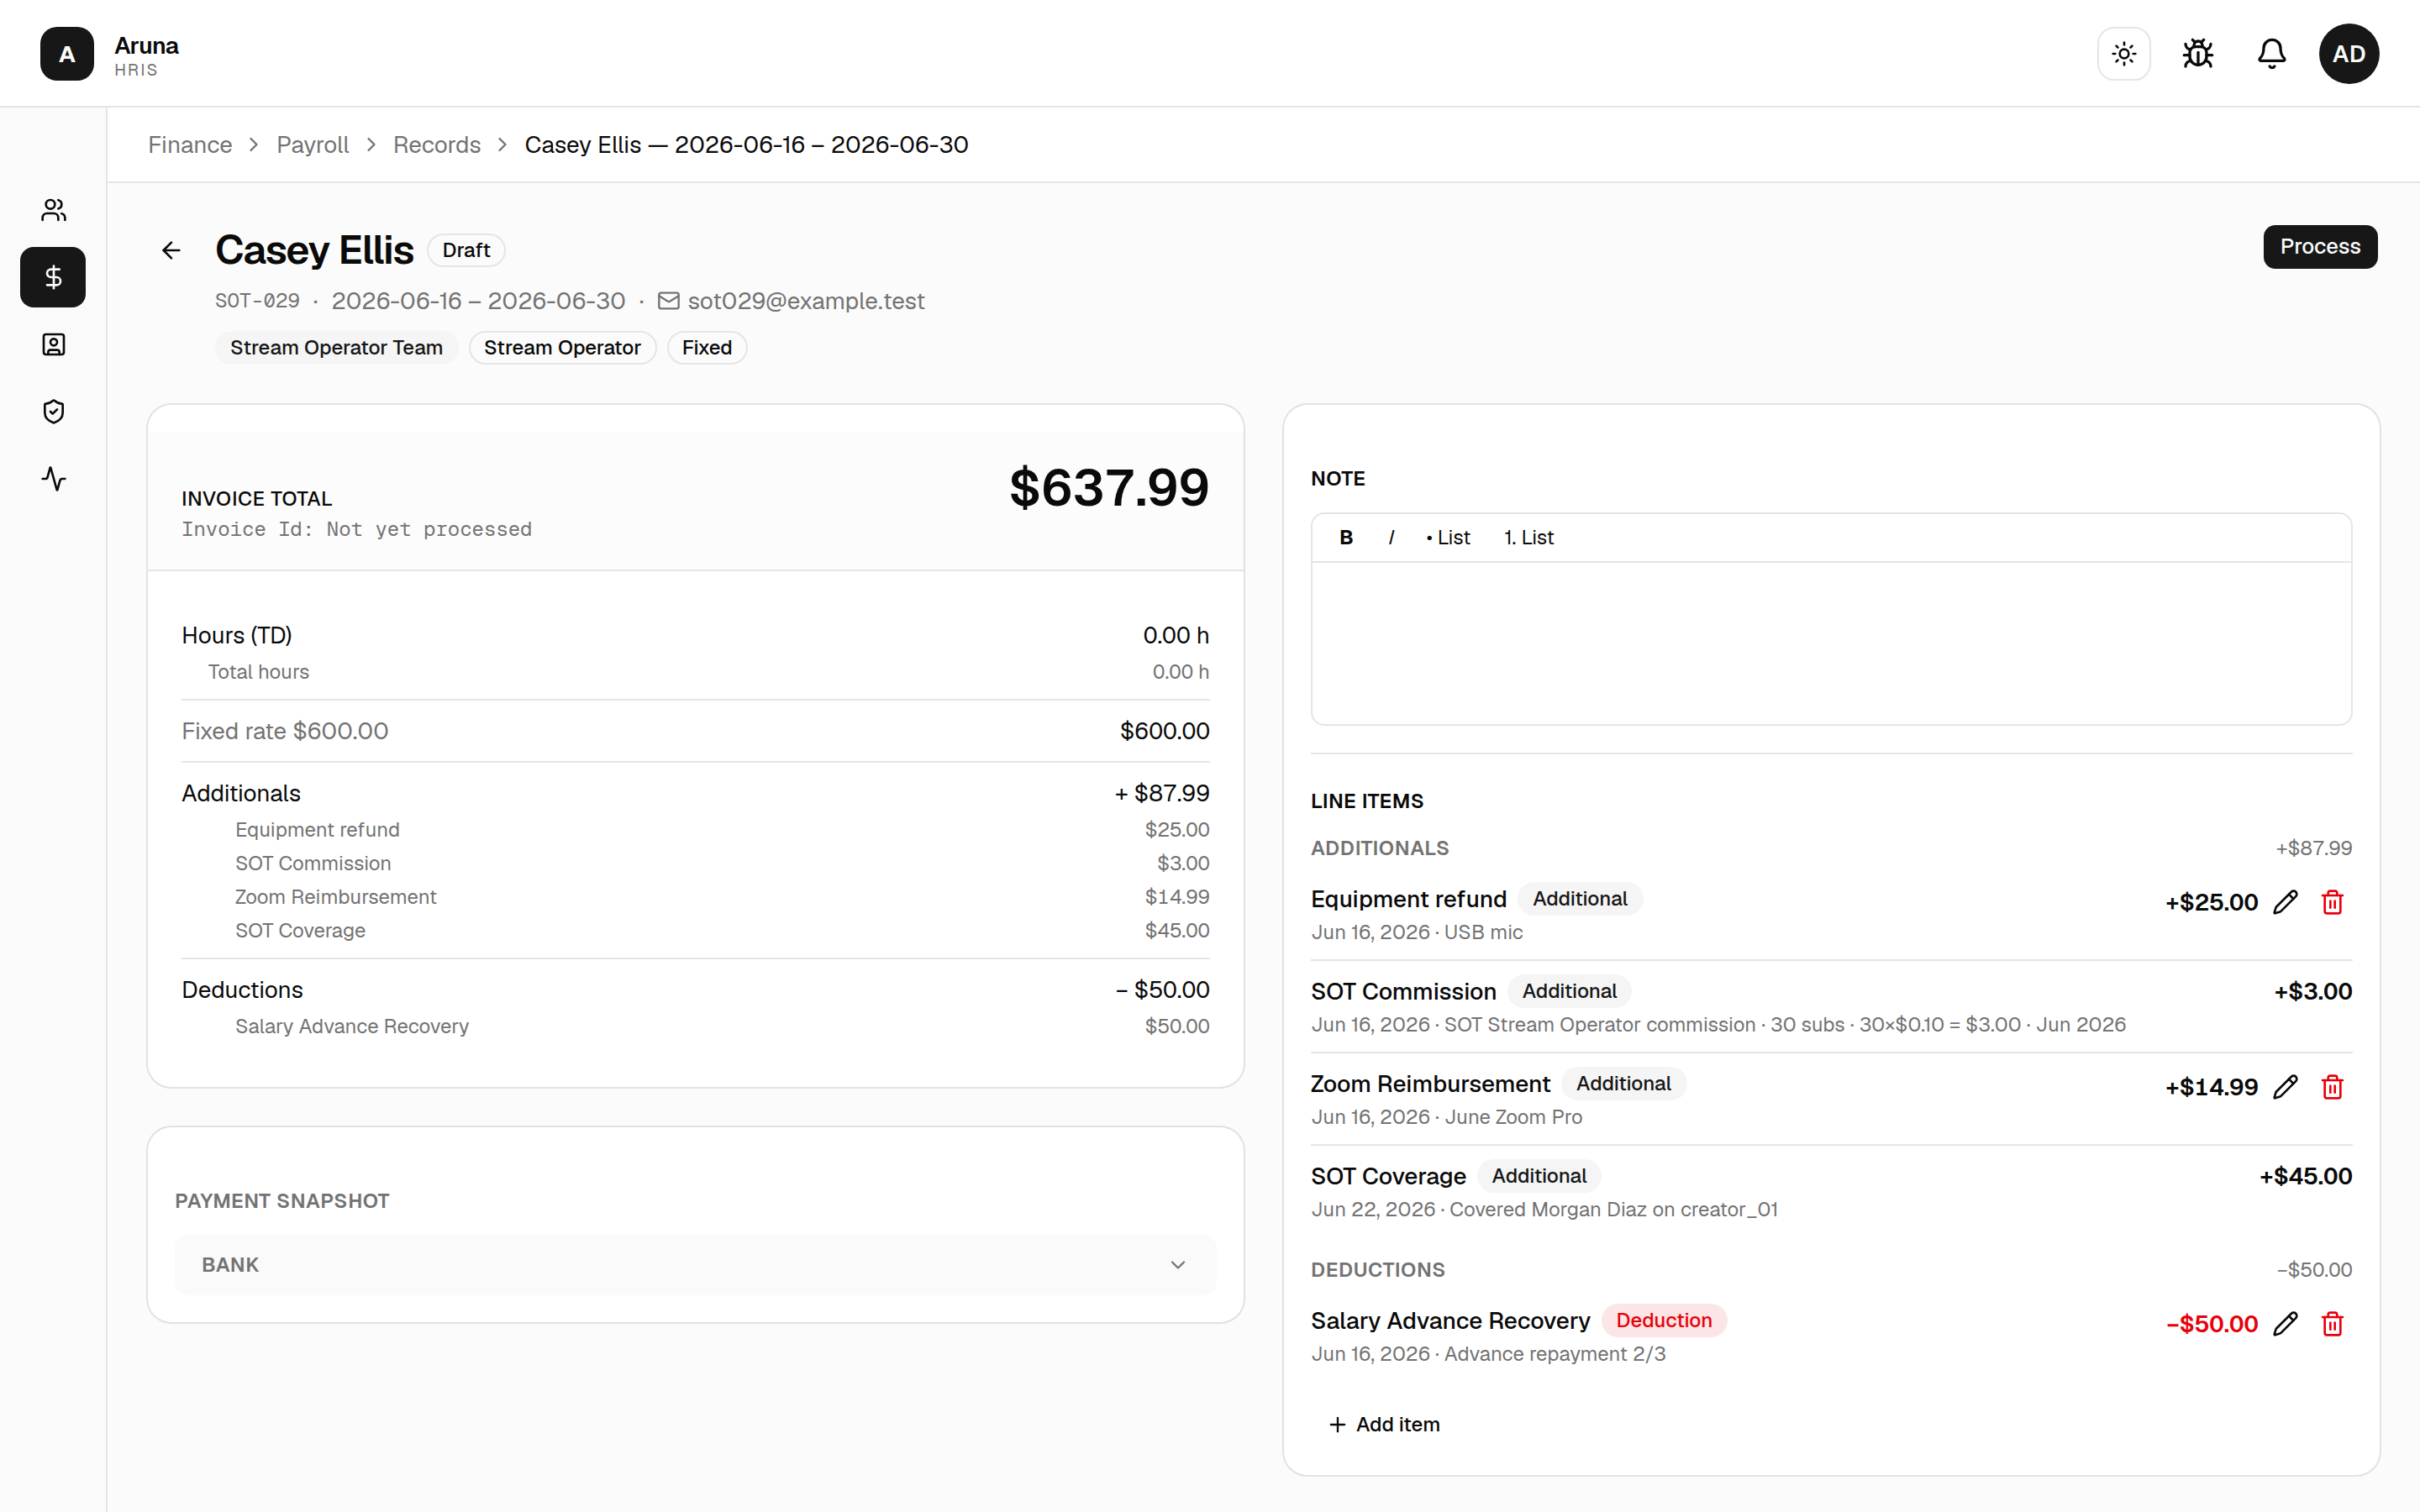Viewport: 2420px width, 1512px height.
Task: Click the envelope icon beside the email
Action: pyautogui.click(x=669, y=301)
